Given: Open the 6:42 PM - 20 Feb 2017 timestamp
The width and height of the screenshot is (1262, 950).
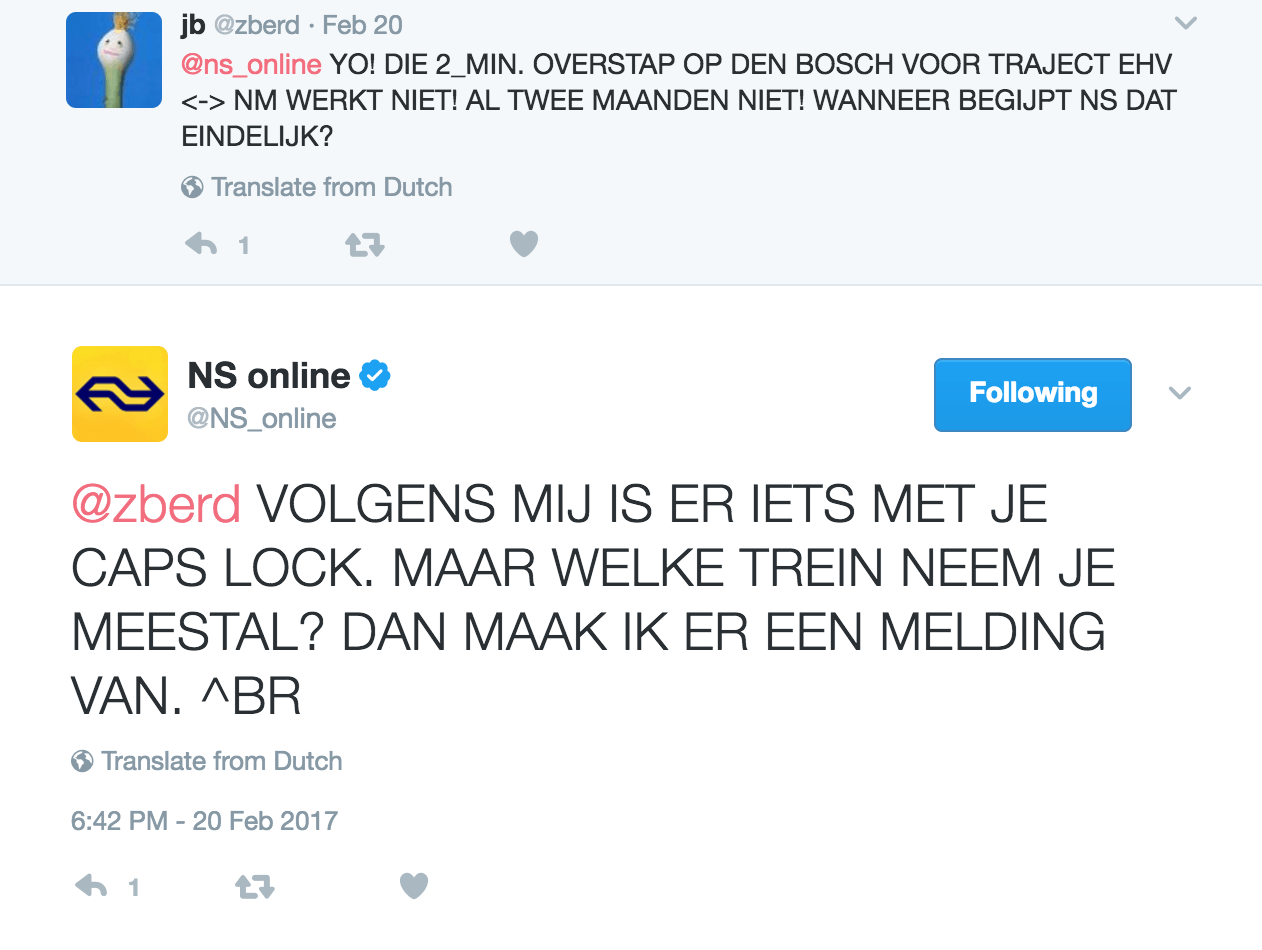Looking at the screenshot, I should click(x=204, y=821).
